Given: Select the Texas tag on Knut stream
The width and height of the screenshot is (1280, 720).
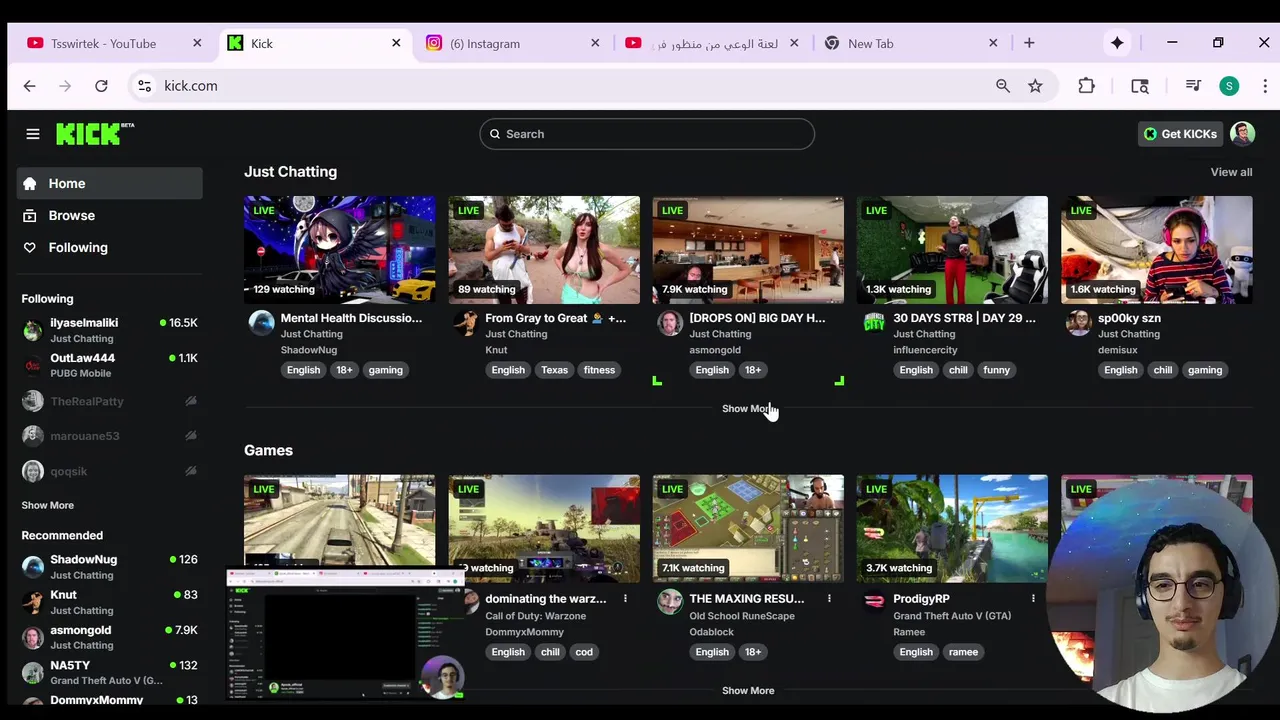Looking at the screenshot, I should [554, 370].
